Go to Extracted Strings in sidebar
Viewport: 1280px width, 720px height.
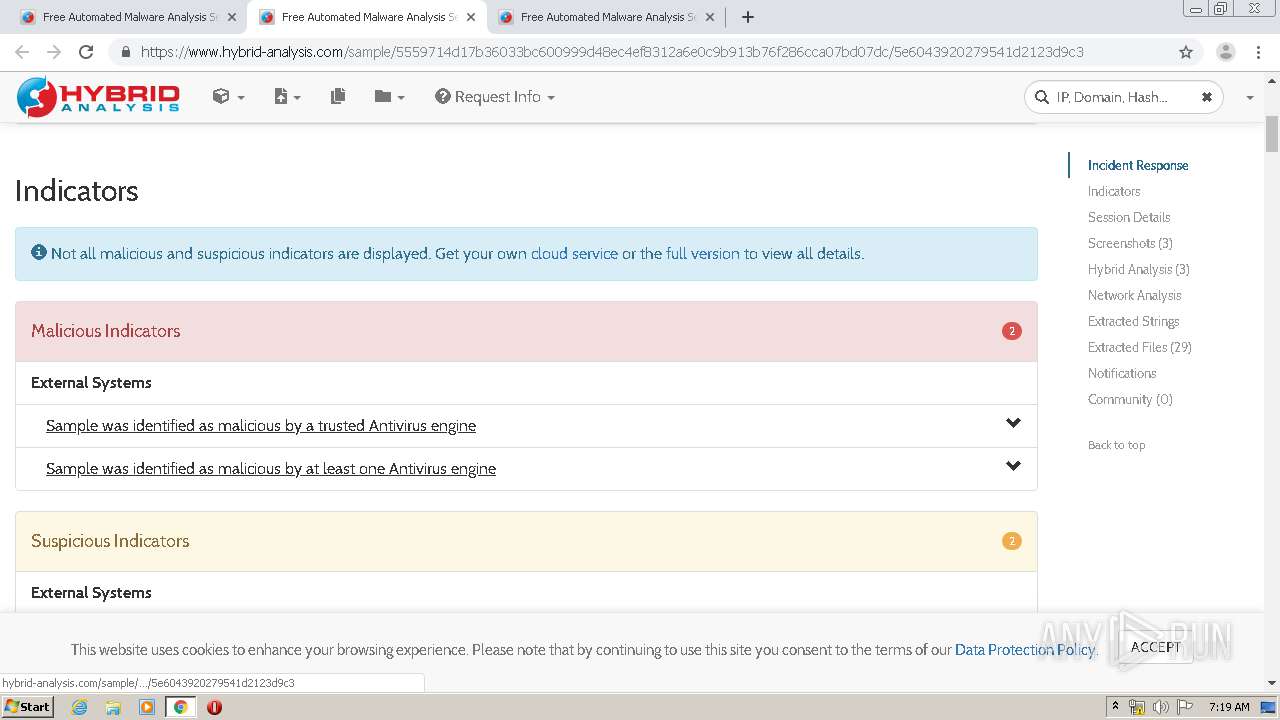click(1134, 322)
